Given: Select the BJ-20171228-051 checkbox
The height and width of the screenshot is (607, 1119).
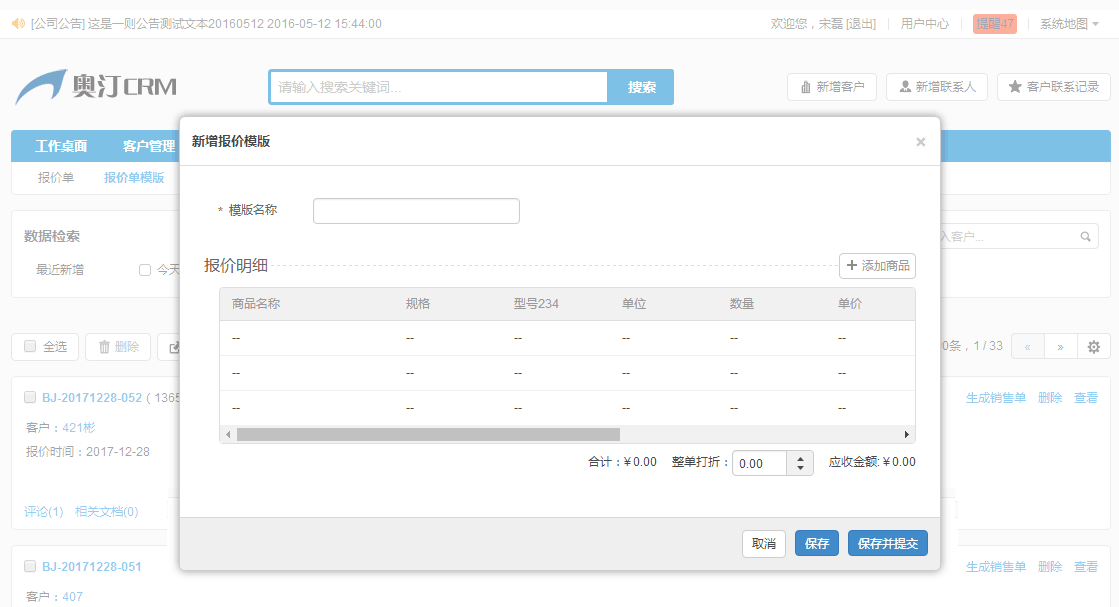Looking at the screenshot, I should point(30,566).
